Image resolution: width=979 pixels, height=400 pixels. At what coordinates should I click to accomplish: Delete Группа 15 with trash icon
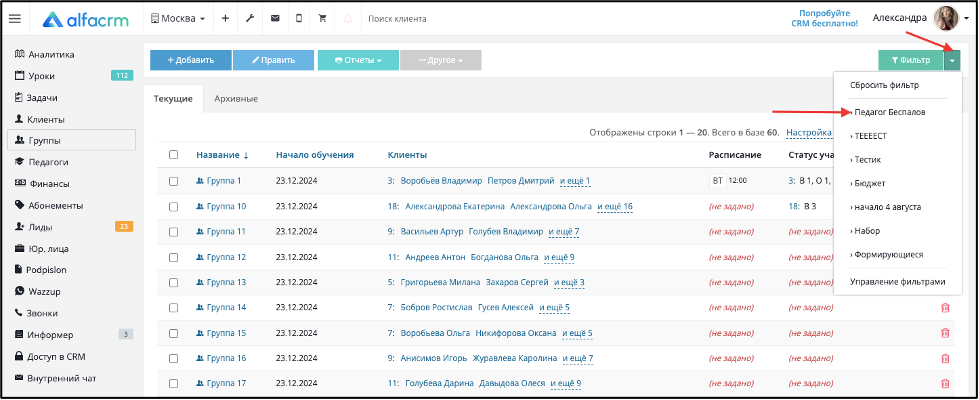tap(945, 333)
